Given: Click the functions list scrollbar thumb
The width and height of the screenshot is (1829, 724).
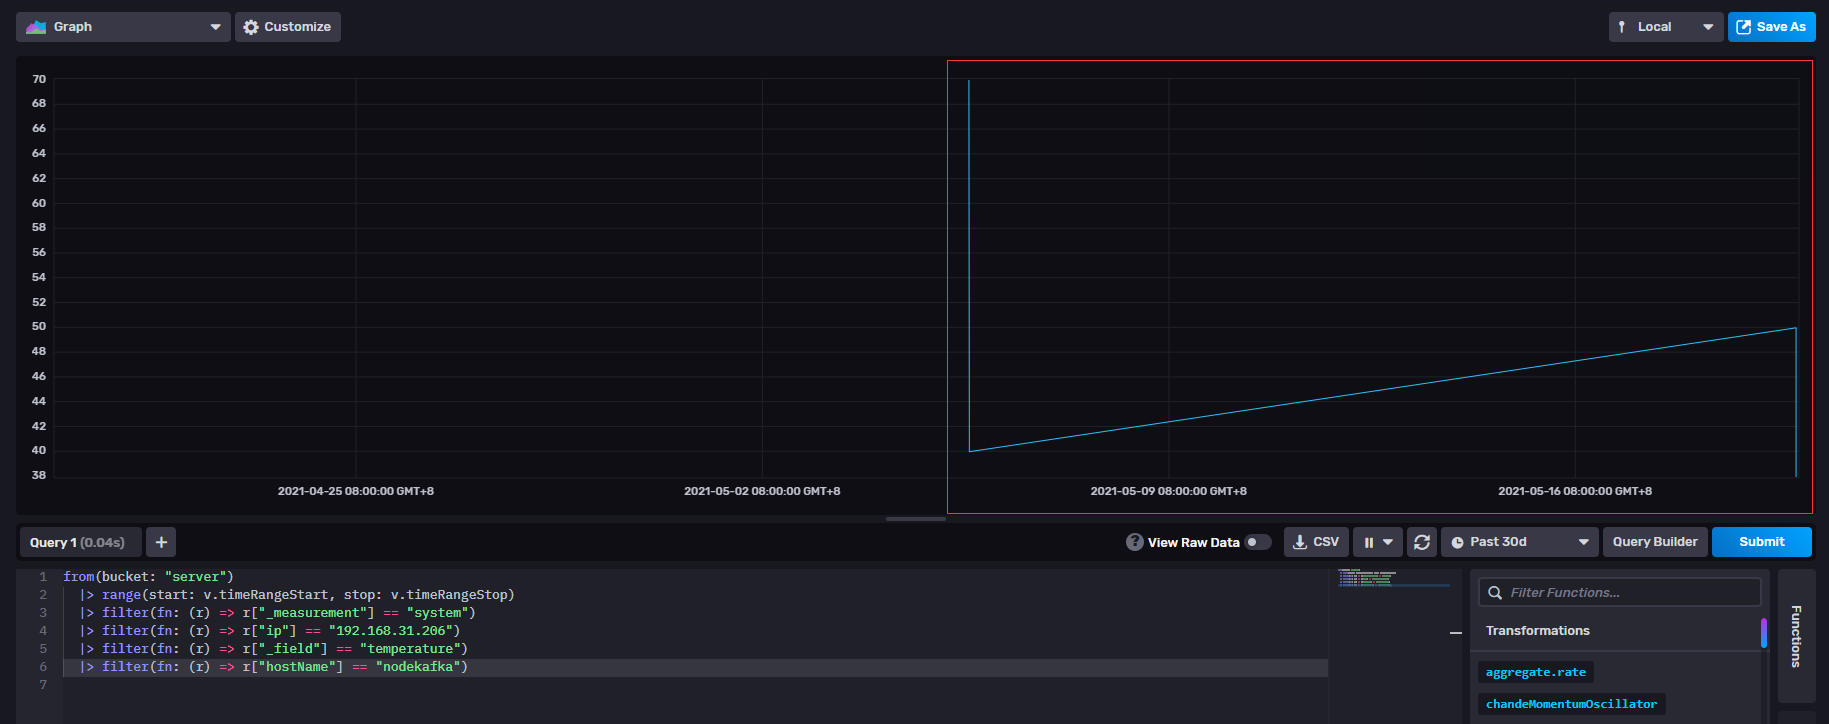Looking at the screenshot, I should tap(1763, 633).
